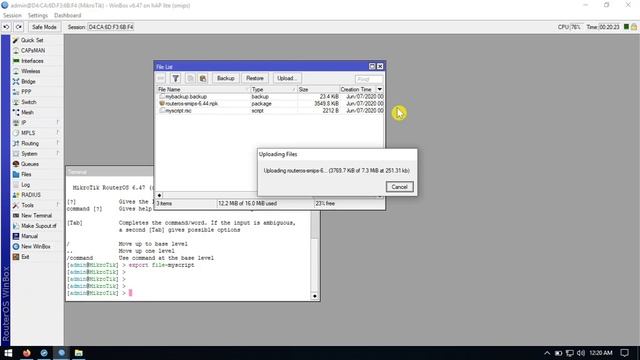The image size is (640, 360).
Task: Click the copy icon in File List
Action: (190, 78)
